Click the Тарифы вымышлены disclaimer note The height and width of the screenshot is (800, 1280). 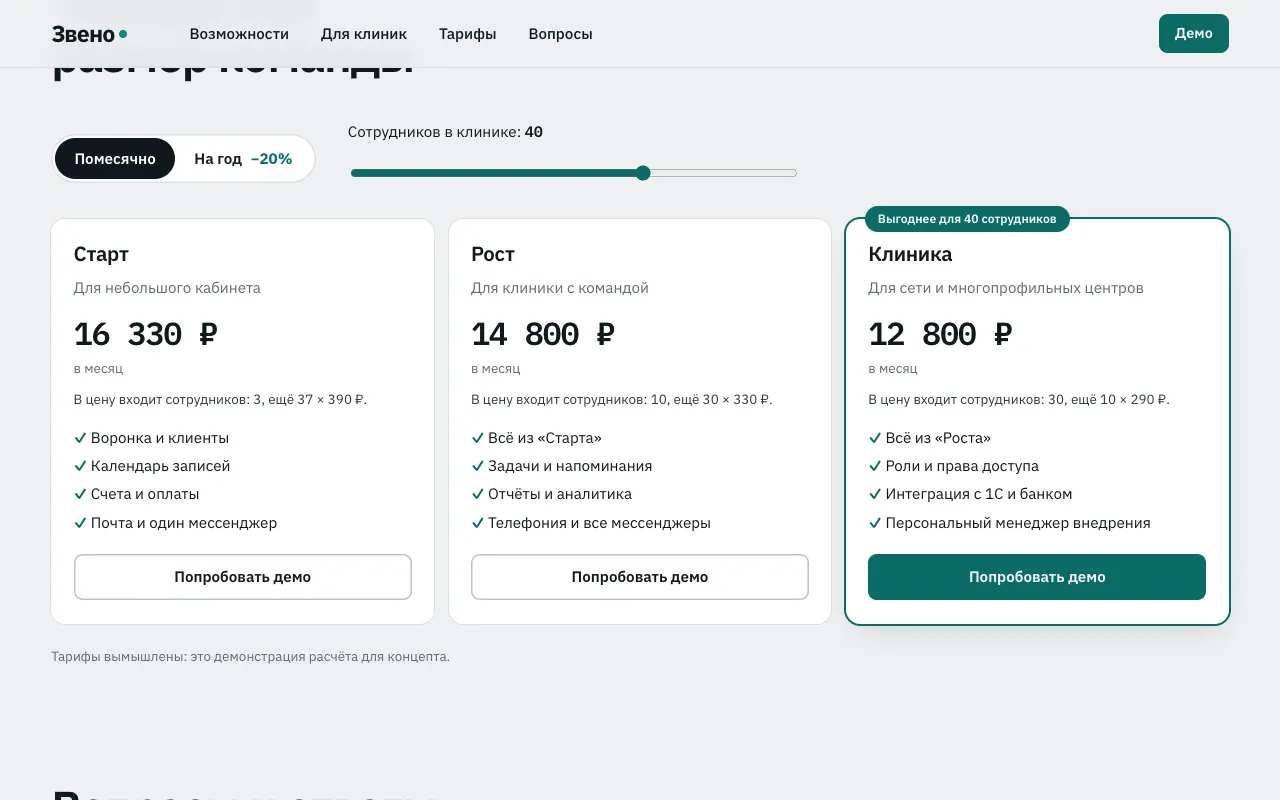pos(251,657)
